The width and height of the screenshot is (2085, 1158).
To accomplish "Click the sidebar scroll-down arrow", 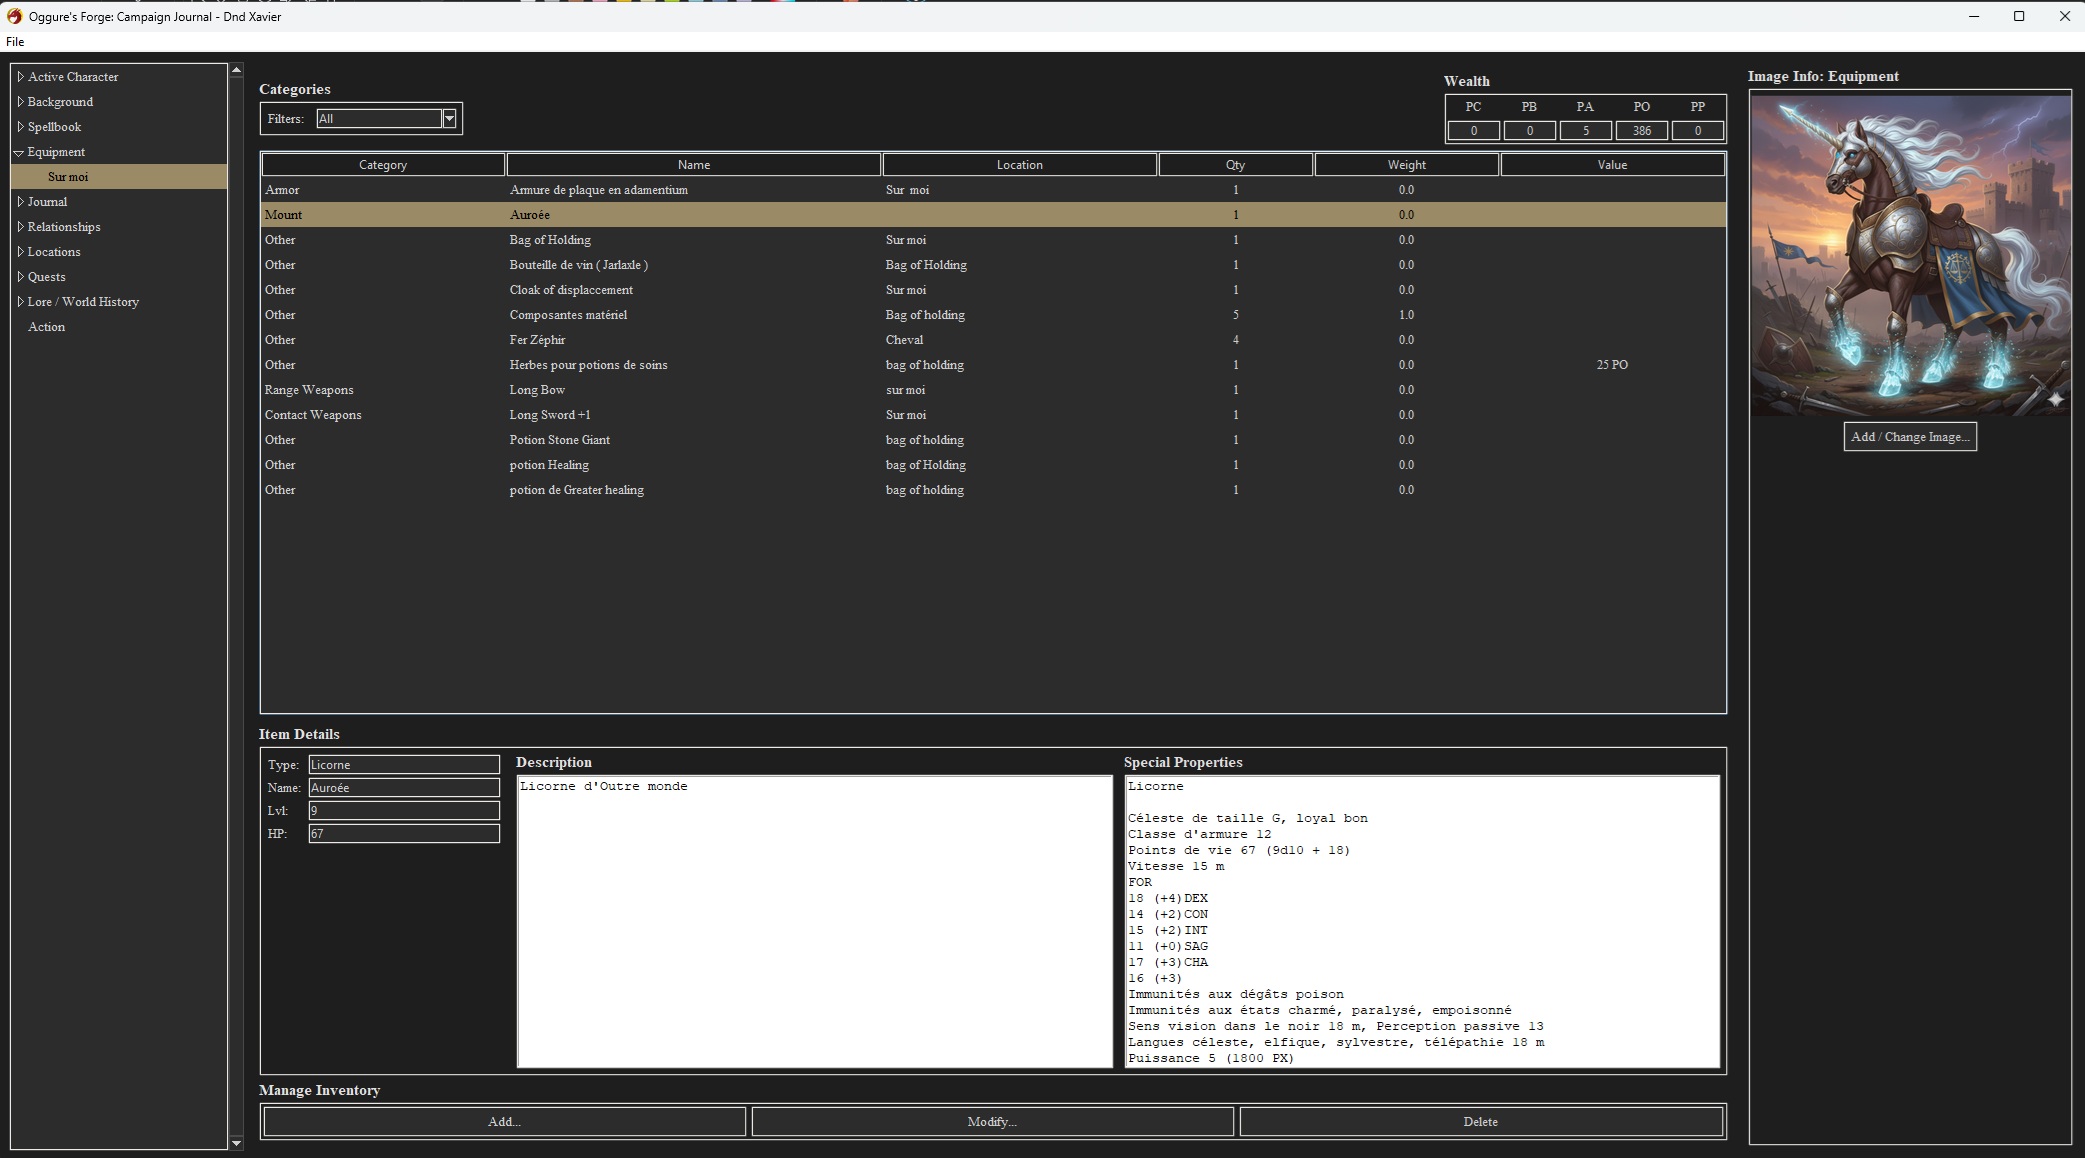I will point(236,1142).
